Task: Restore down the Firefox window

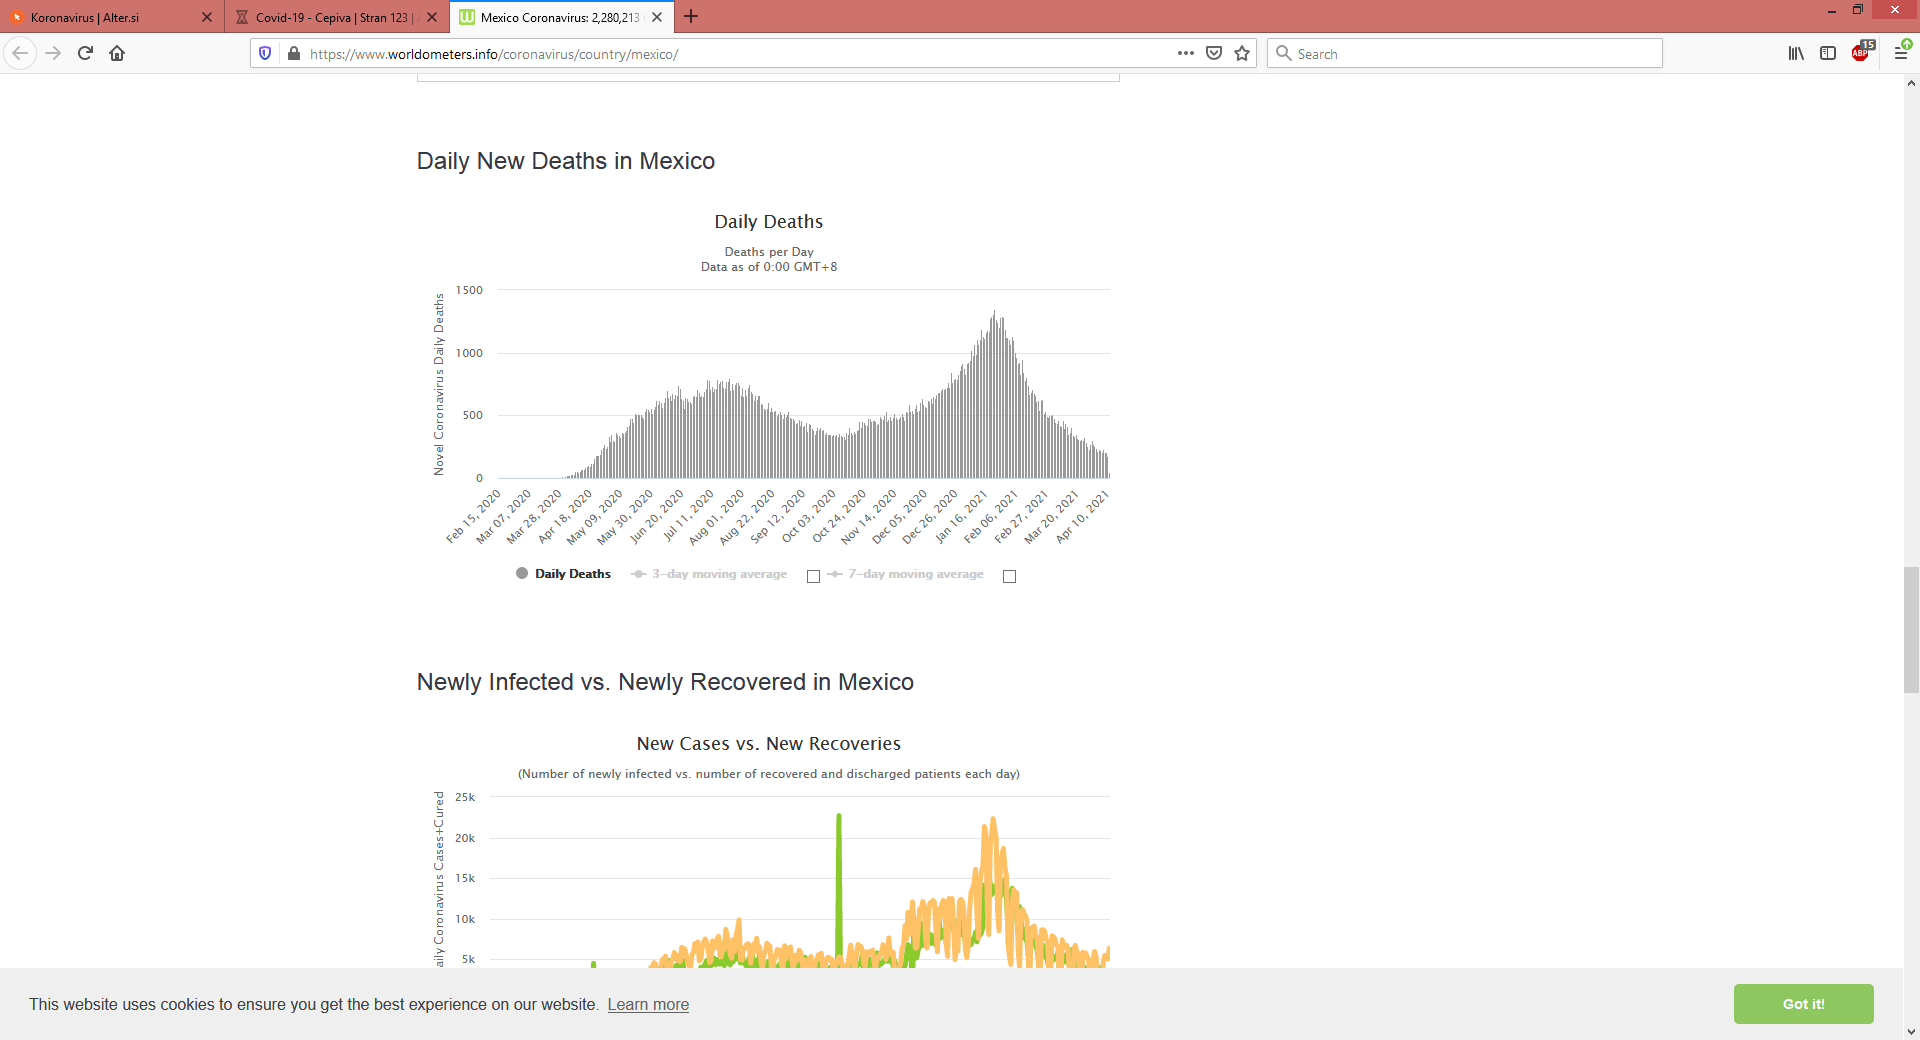Action: click(x=1858, y=10)
